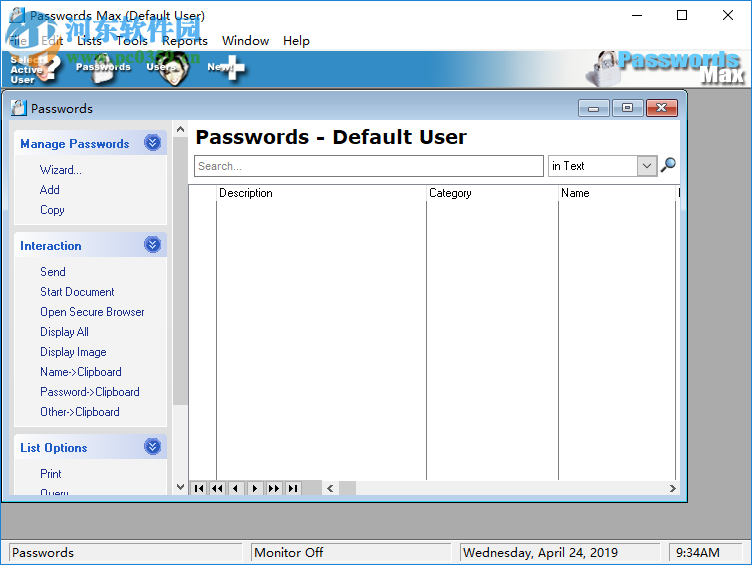Viewport: 752px width, 565px height.
Task: Click the Start Document link
Action: click(x=77, y=292)
